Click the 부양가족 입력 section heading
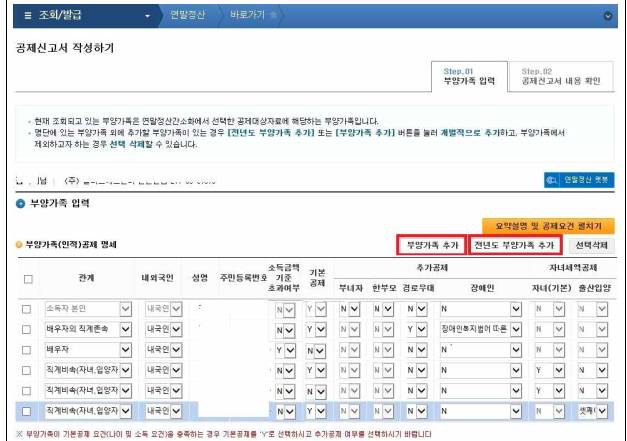The width and height of the screenshot is (627, 441). (x=60, y=204)
